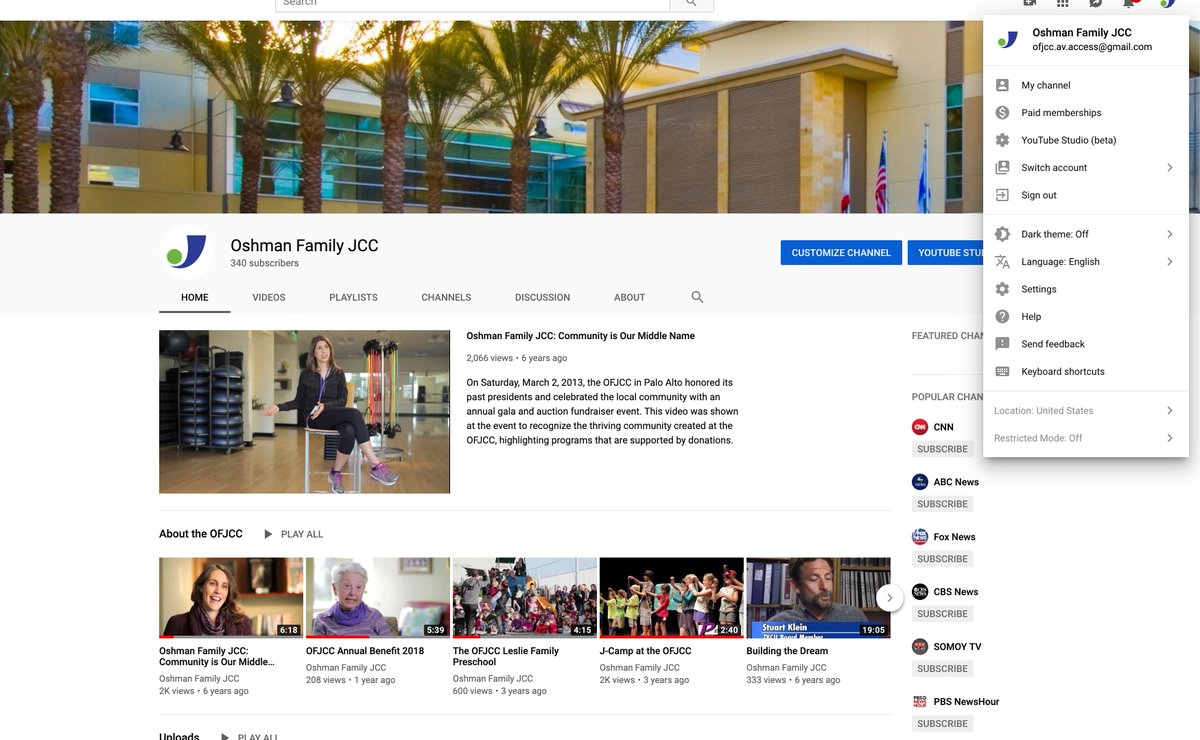The width and height of the screenshot is (1200, 740).
Task: Click the Fox News channel icon
Action: (920, 537)
